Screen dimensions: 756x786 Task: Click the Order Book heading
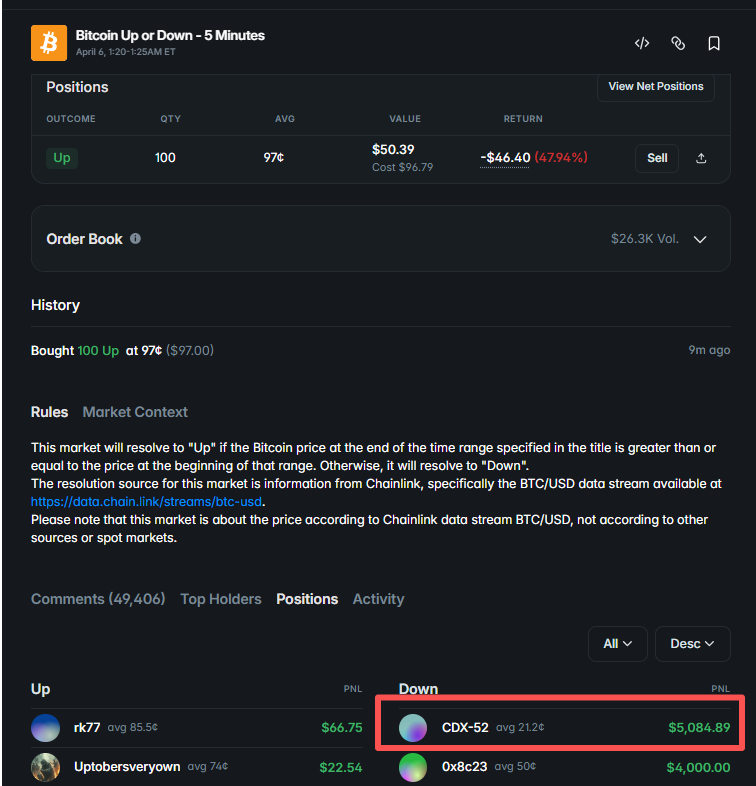[84, 239]
